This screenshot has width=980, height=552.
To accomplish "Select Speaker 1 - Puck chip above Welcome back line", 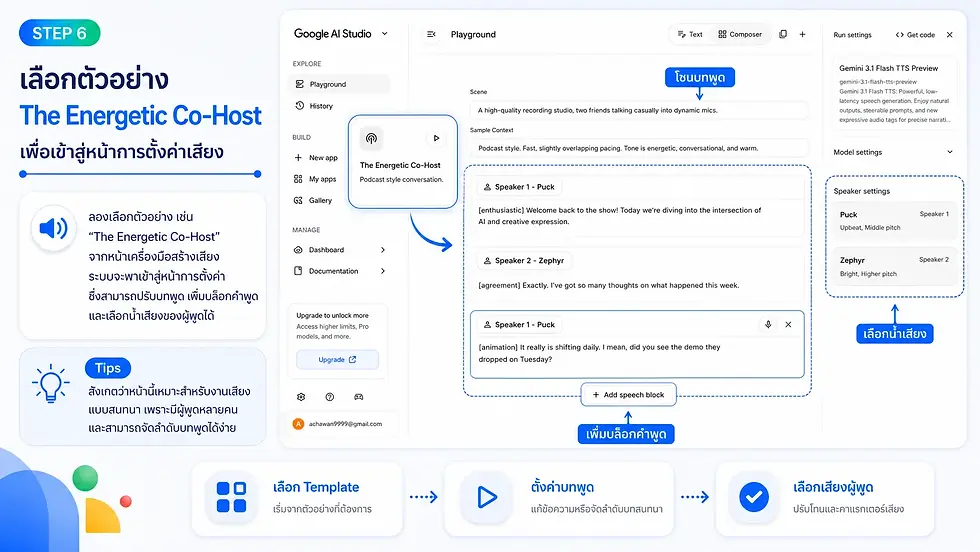I will [x=519, y=187].
